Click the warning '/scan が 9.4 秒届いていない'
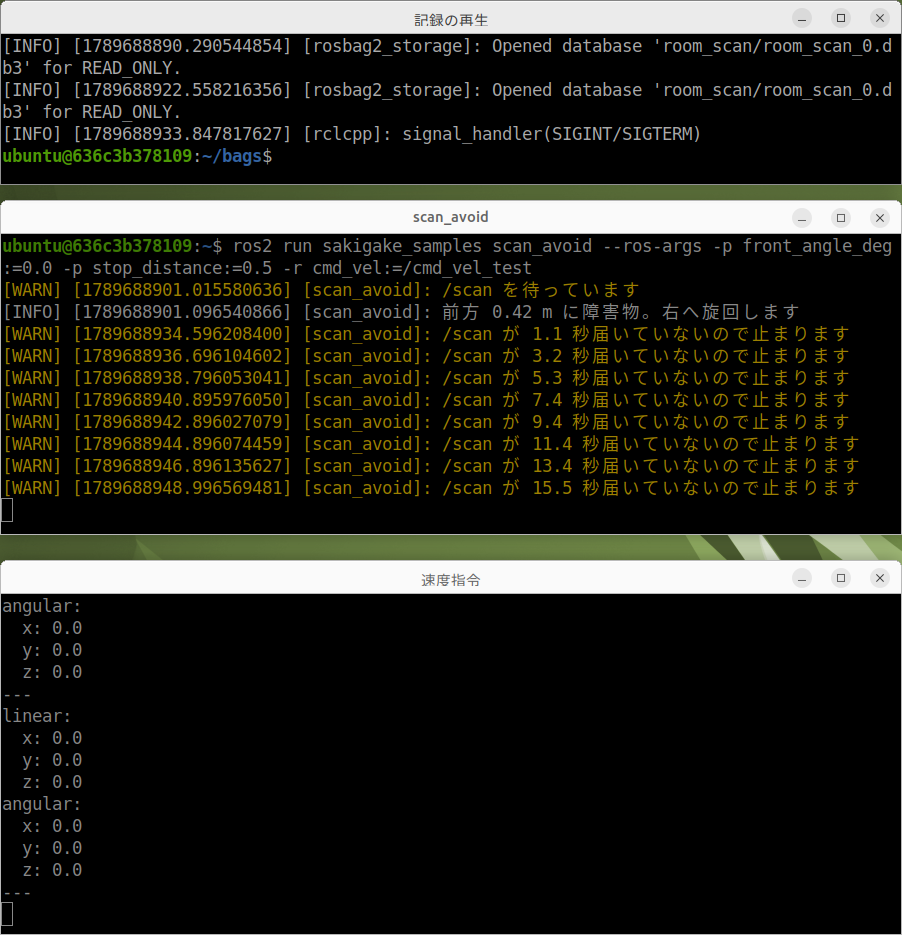 tap(426, 423)
